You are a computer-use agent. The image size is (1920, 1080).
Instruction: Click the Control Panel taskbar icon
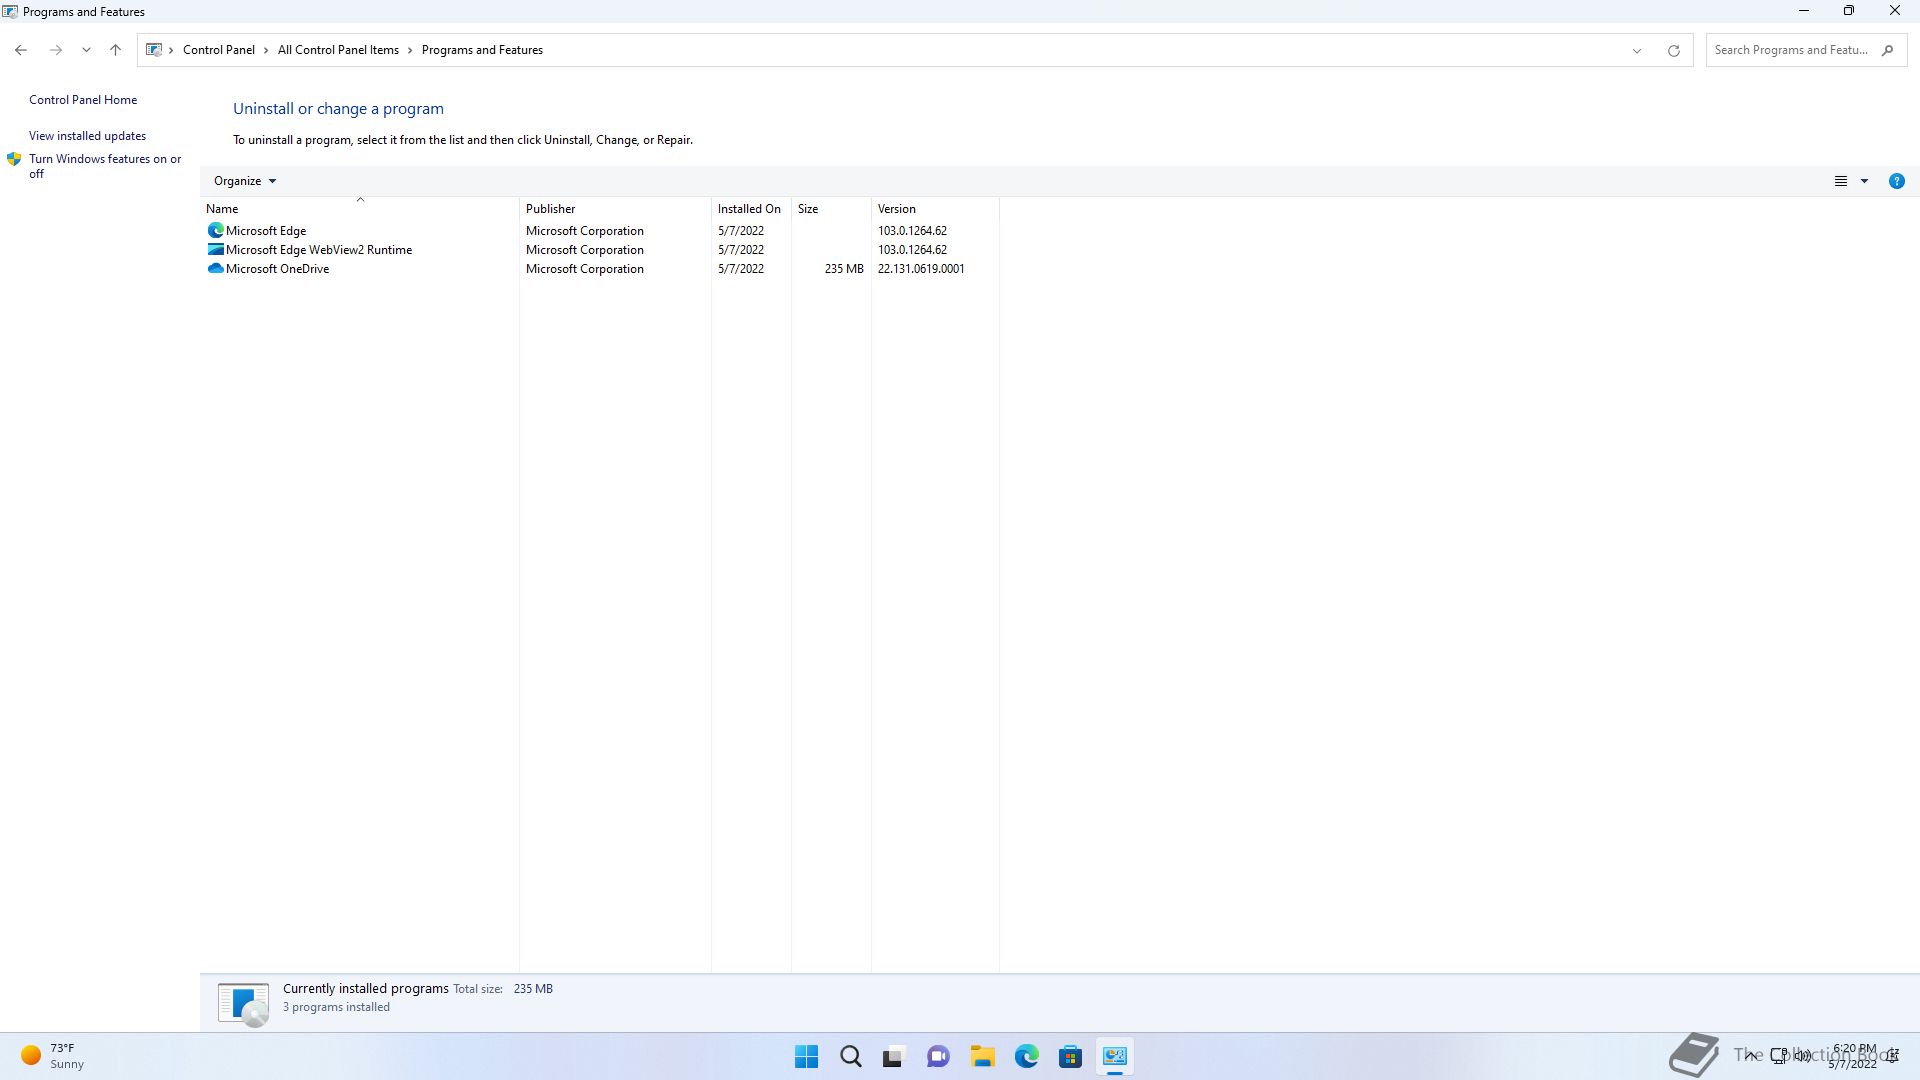pos(1114,1056)
